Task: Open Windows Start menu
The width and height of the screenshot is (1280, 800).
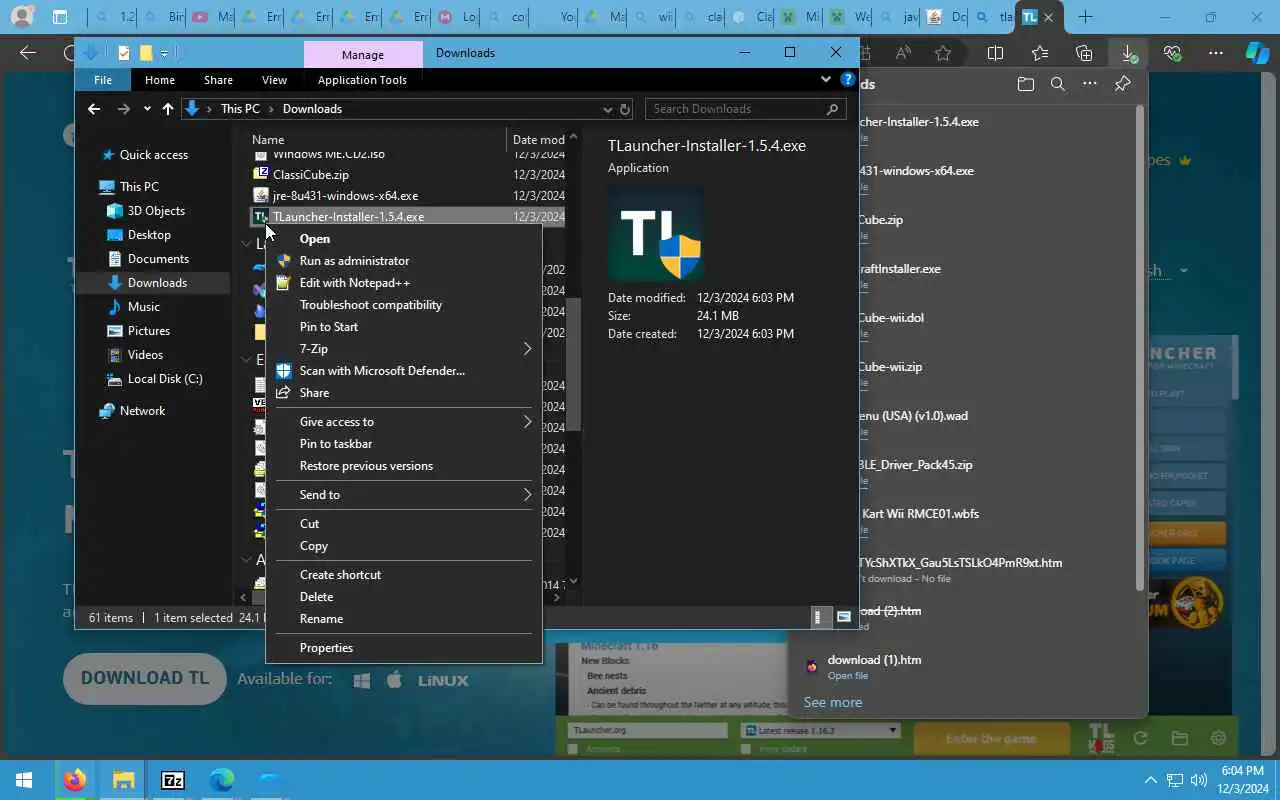Action: [24, 780]
